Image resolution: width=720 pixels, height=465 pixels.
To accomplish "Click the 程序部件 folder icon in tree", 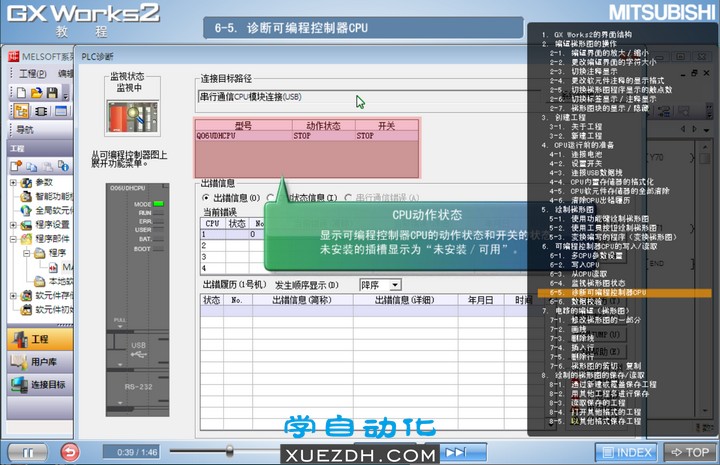I will coord(27,239).
